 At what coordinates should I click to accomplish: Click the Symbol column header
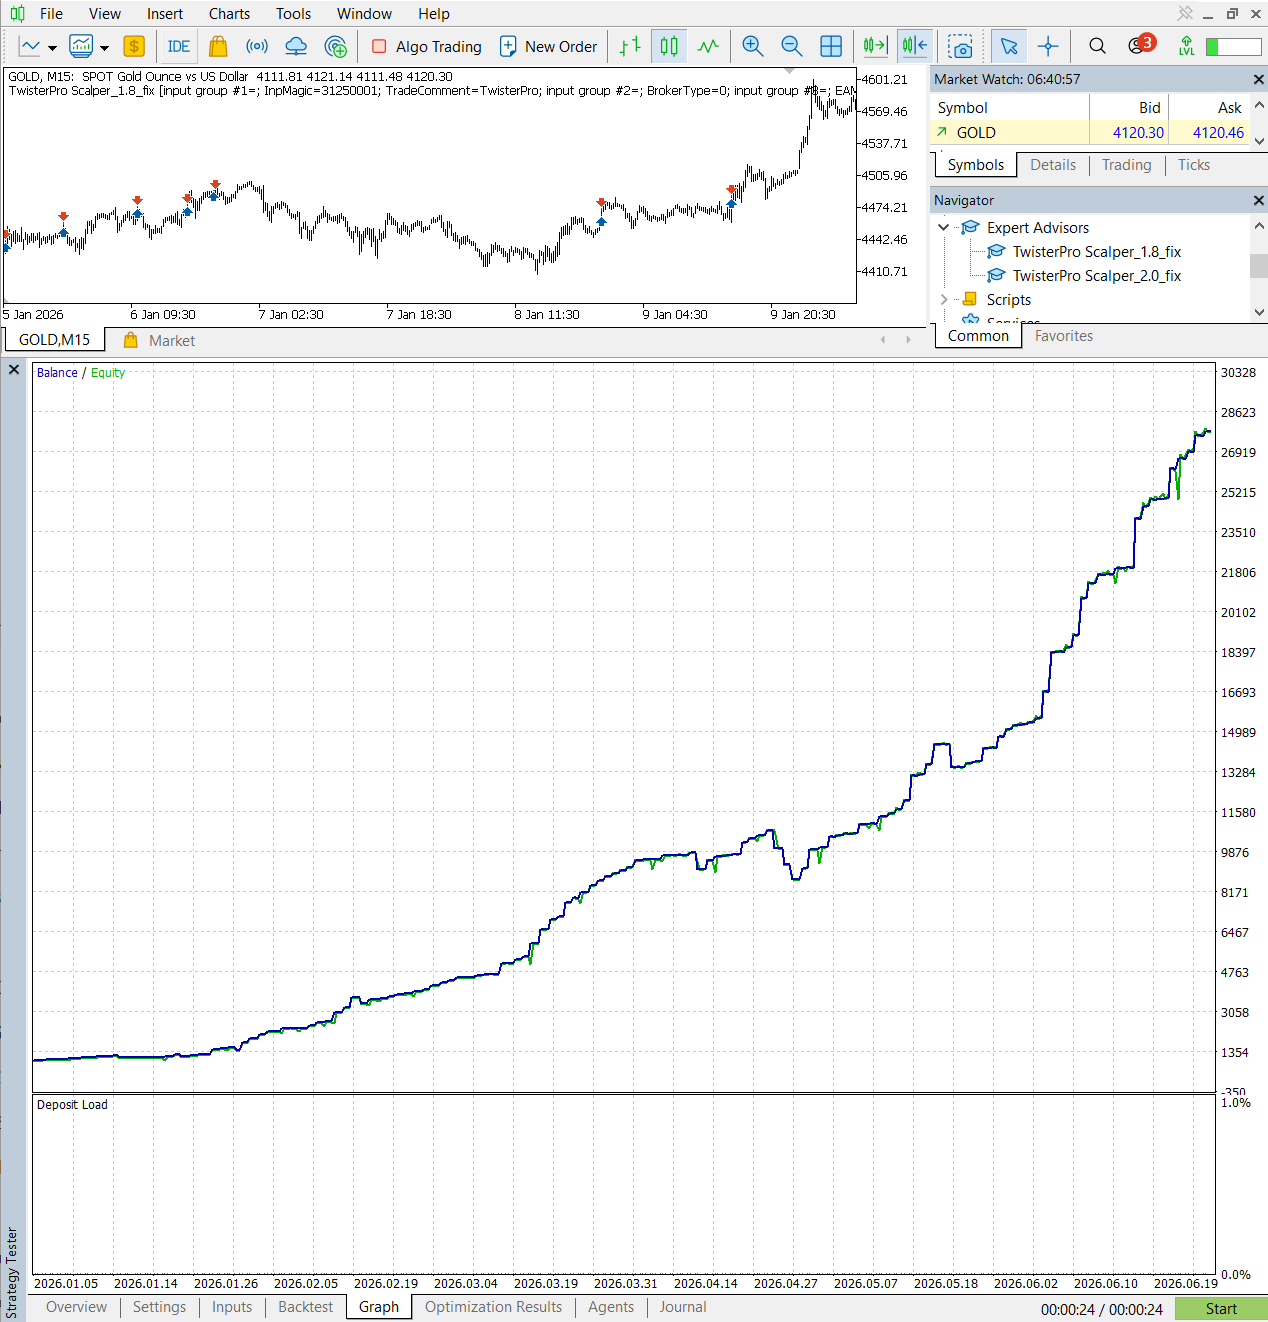1010,108
